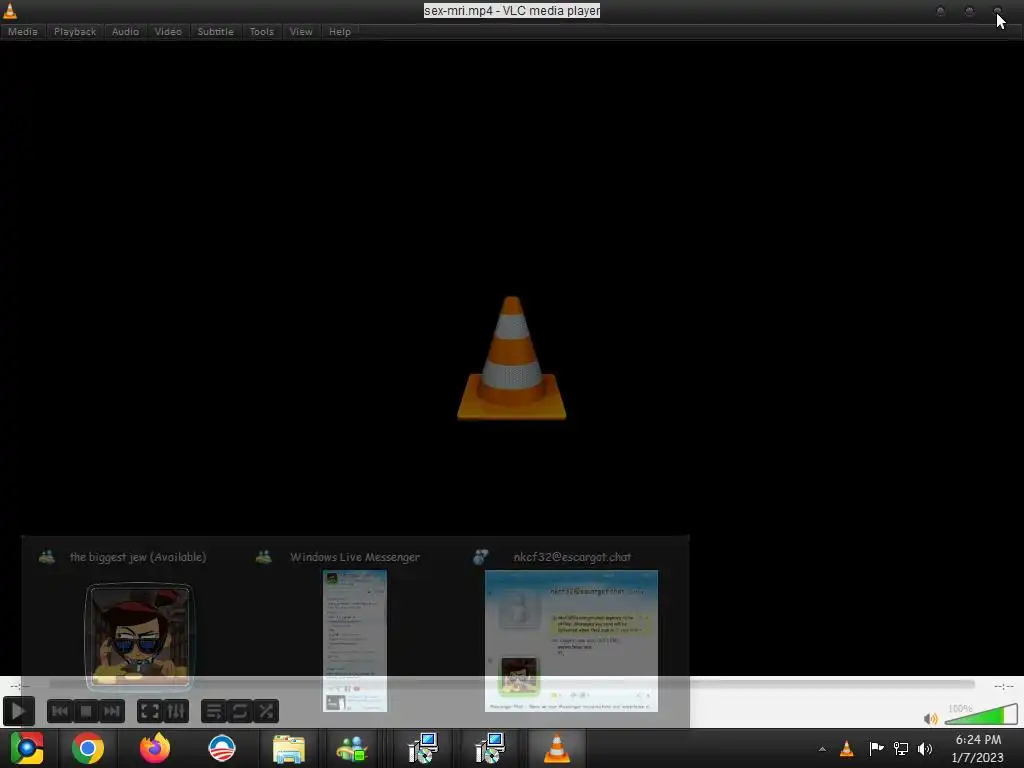
Task: Open the Help menu
Action: click(340, 31)
